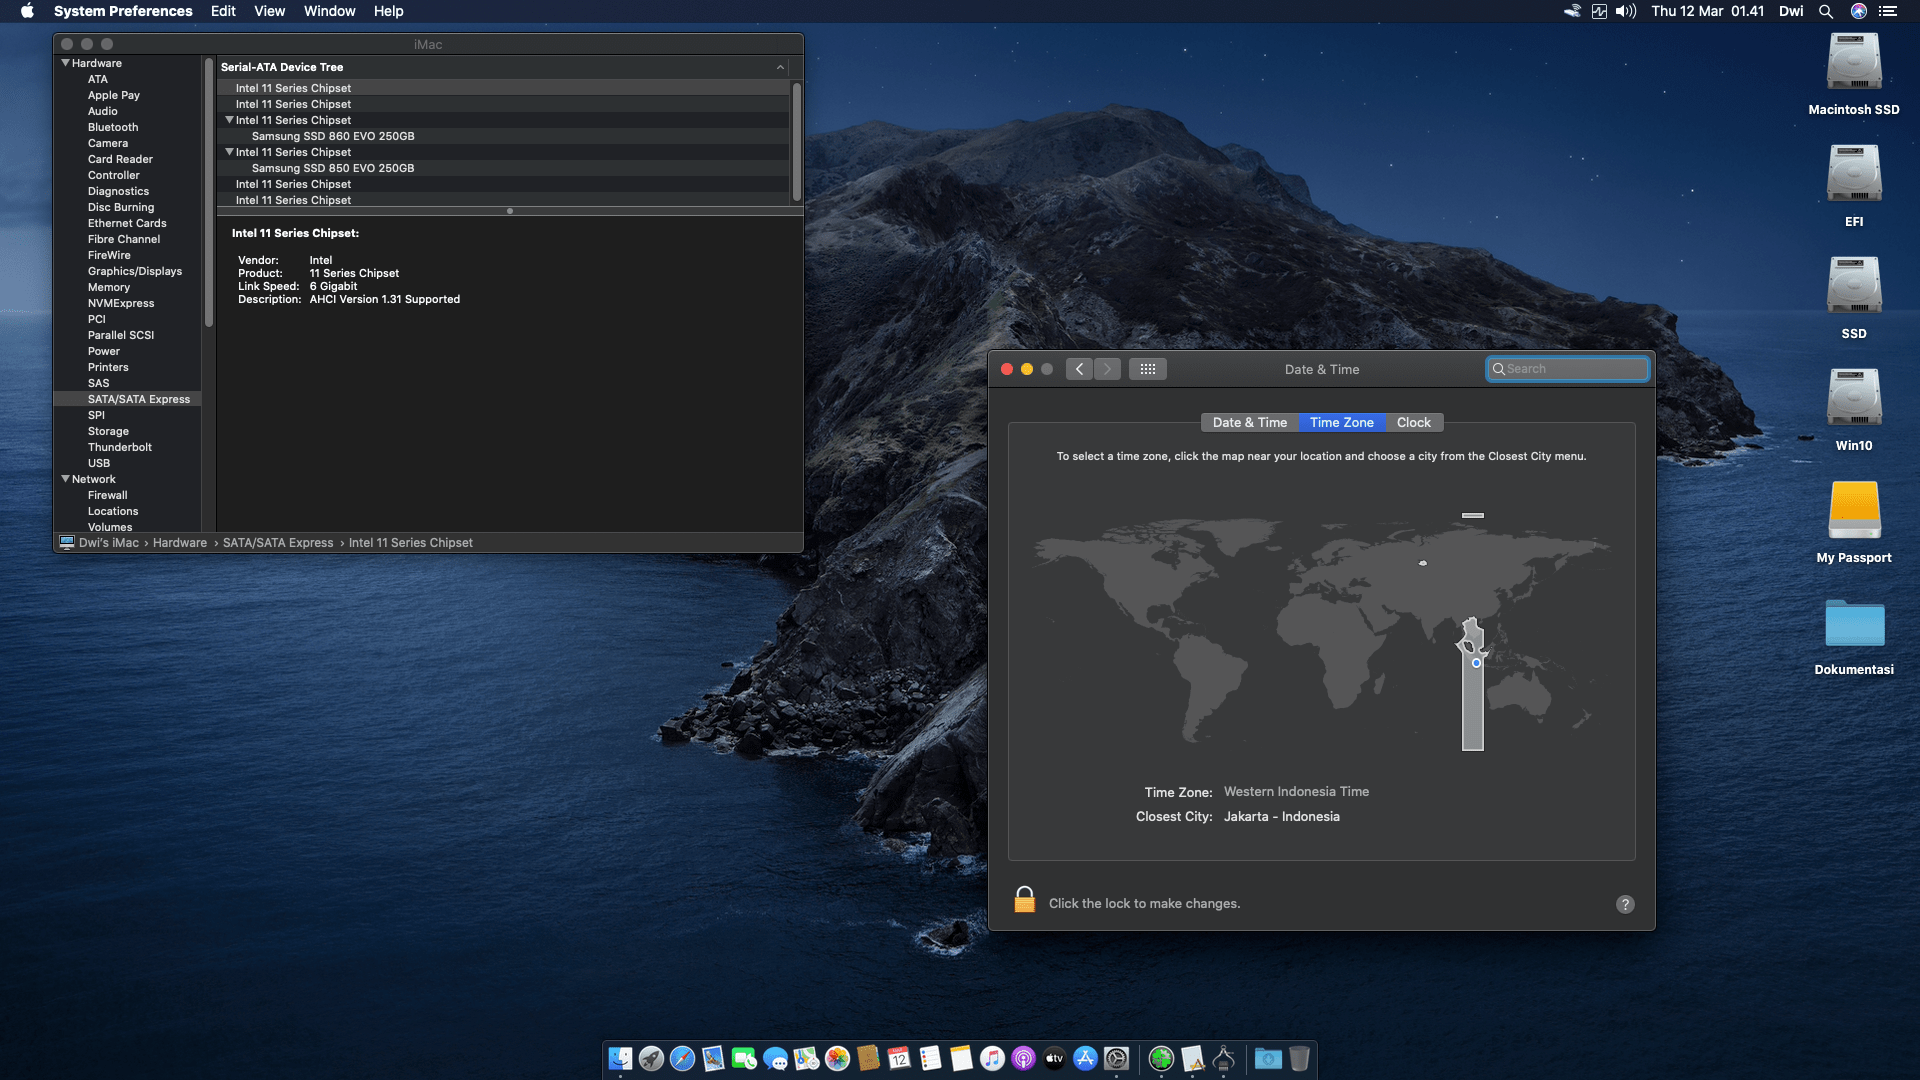Viewport: 1920px width, 1080px height.
Task: Open the Help question mark button
Action: tap(1625, 904)
